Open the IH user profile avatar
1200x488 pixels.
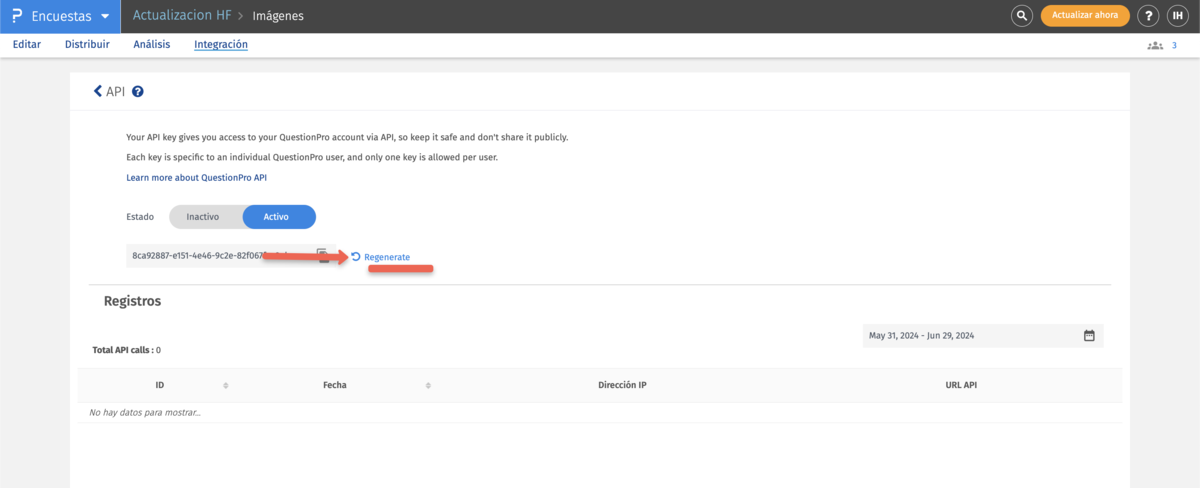pyautogui.click(x=1177, y=16)
